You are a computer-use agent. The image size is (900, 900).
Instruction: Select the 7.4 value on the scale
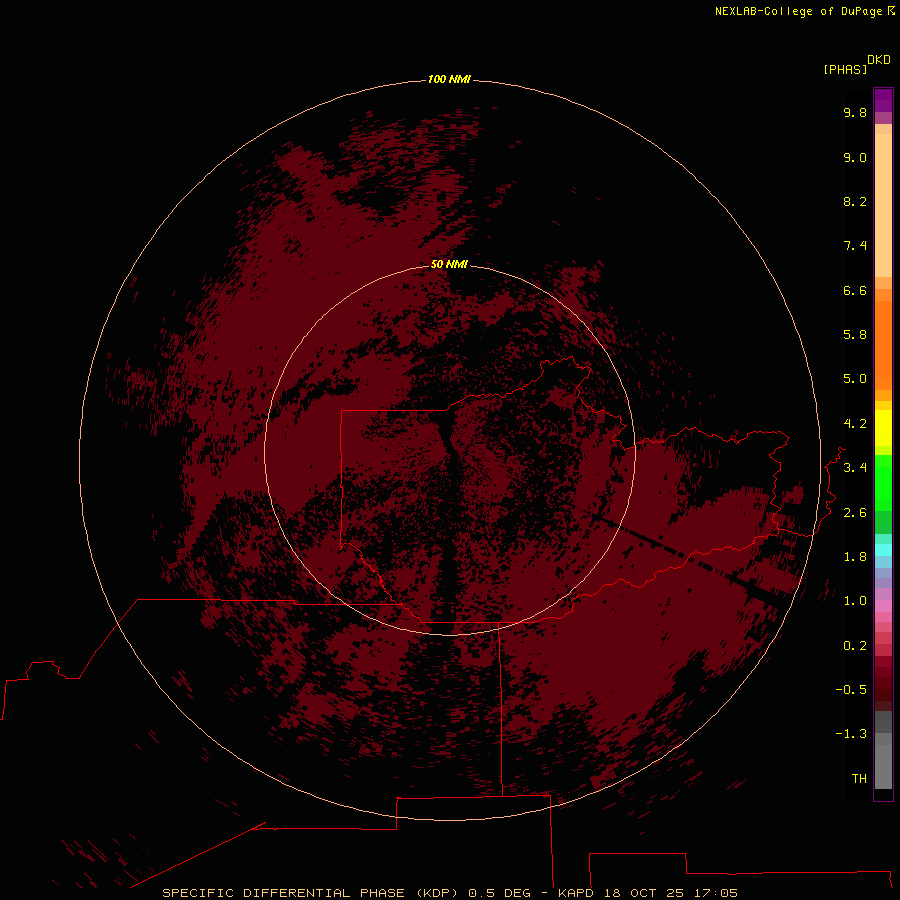pyautogui.click(x=855, y=246)
